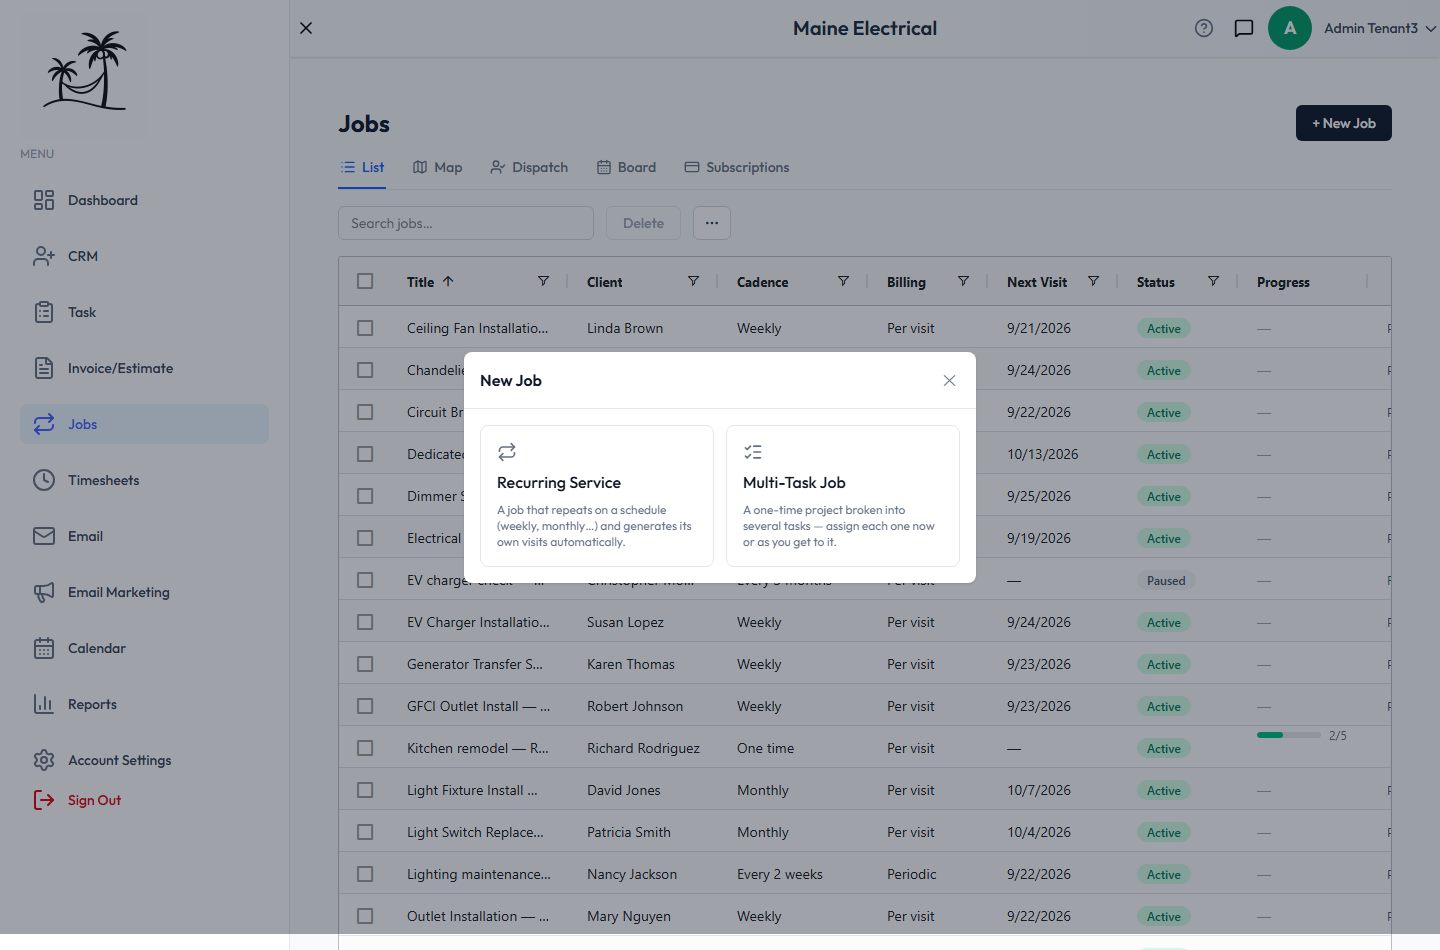This screenshot has height=950, width=1440.
Task: Open the Title column filter
Action: (x=543, y=281)
